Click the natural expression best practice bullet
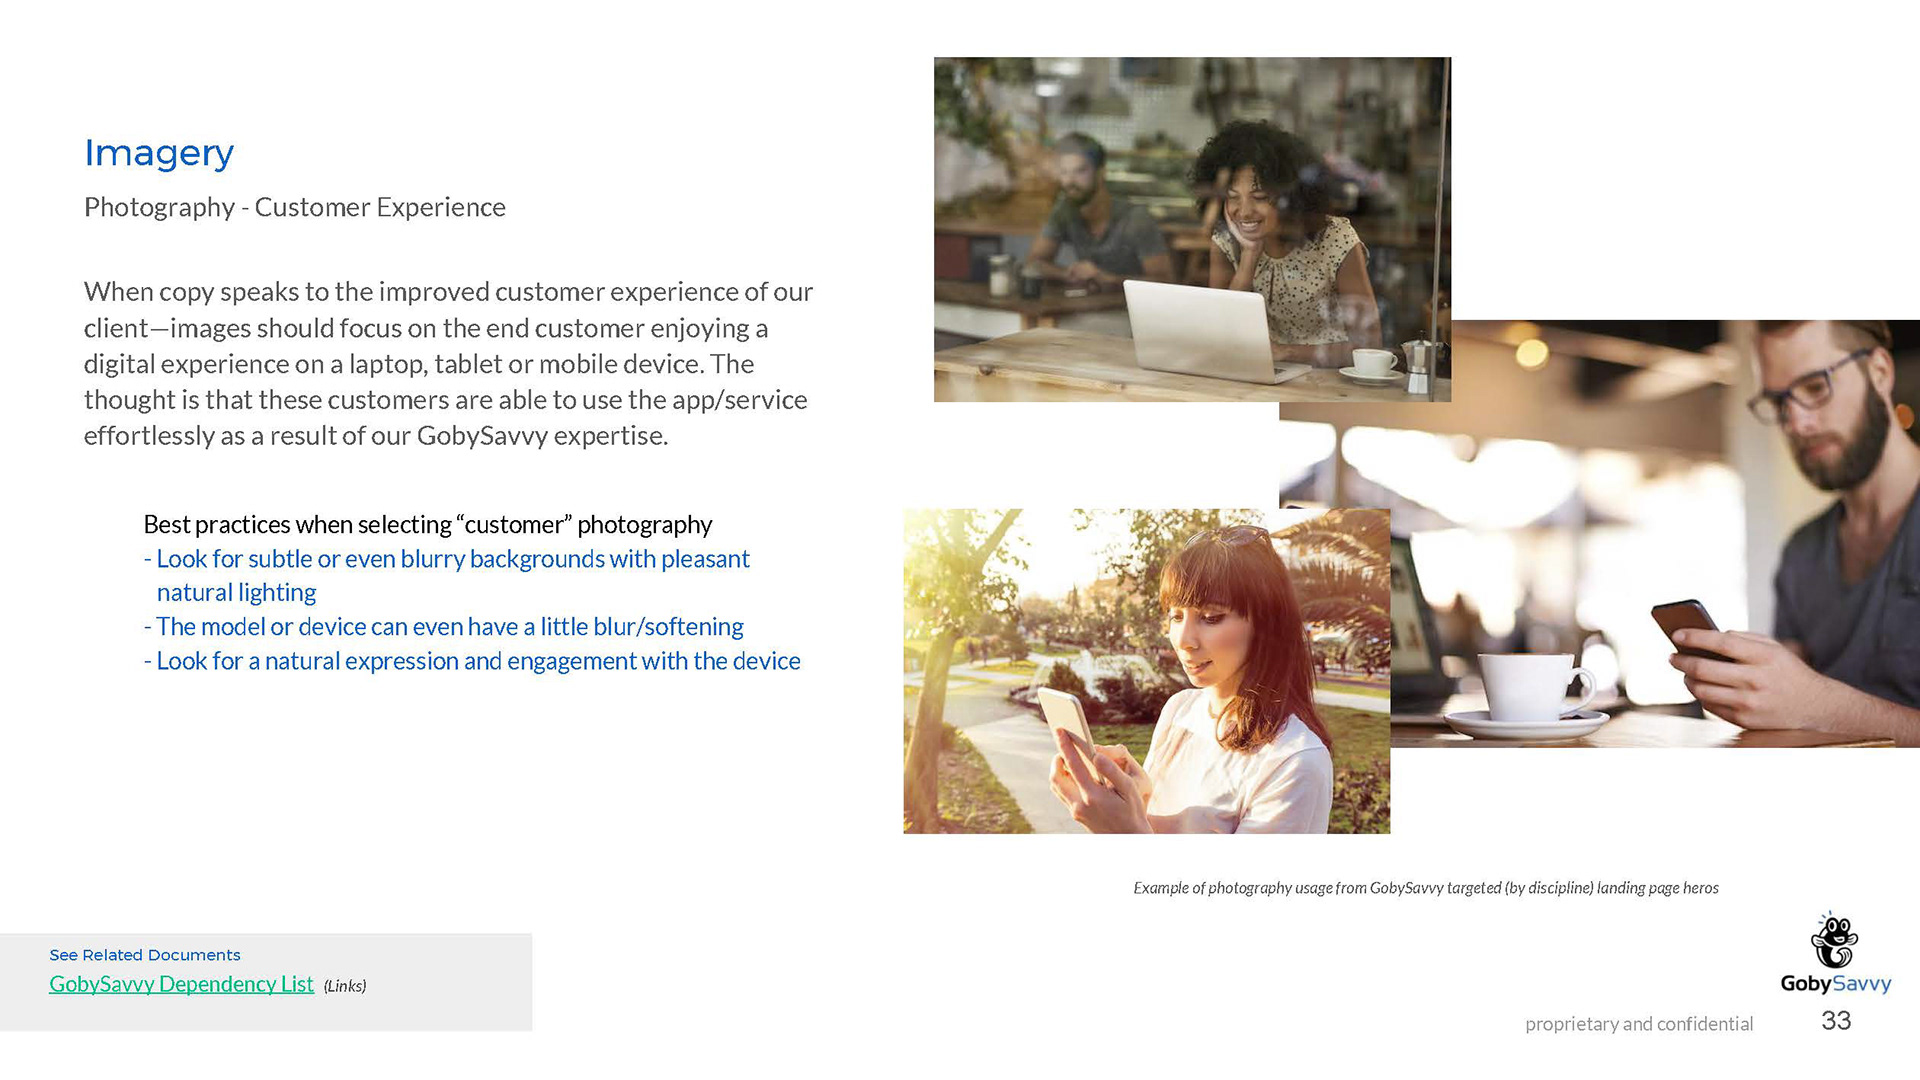 pyautogui.click(x=472, y=661)
